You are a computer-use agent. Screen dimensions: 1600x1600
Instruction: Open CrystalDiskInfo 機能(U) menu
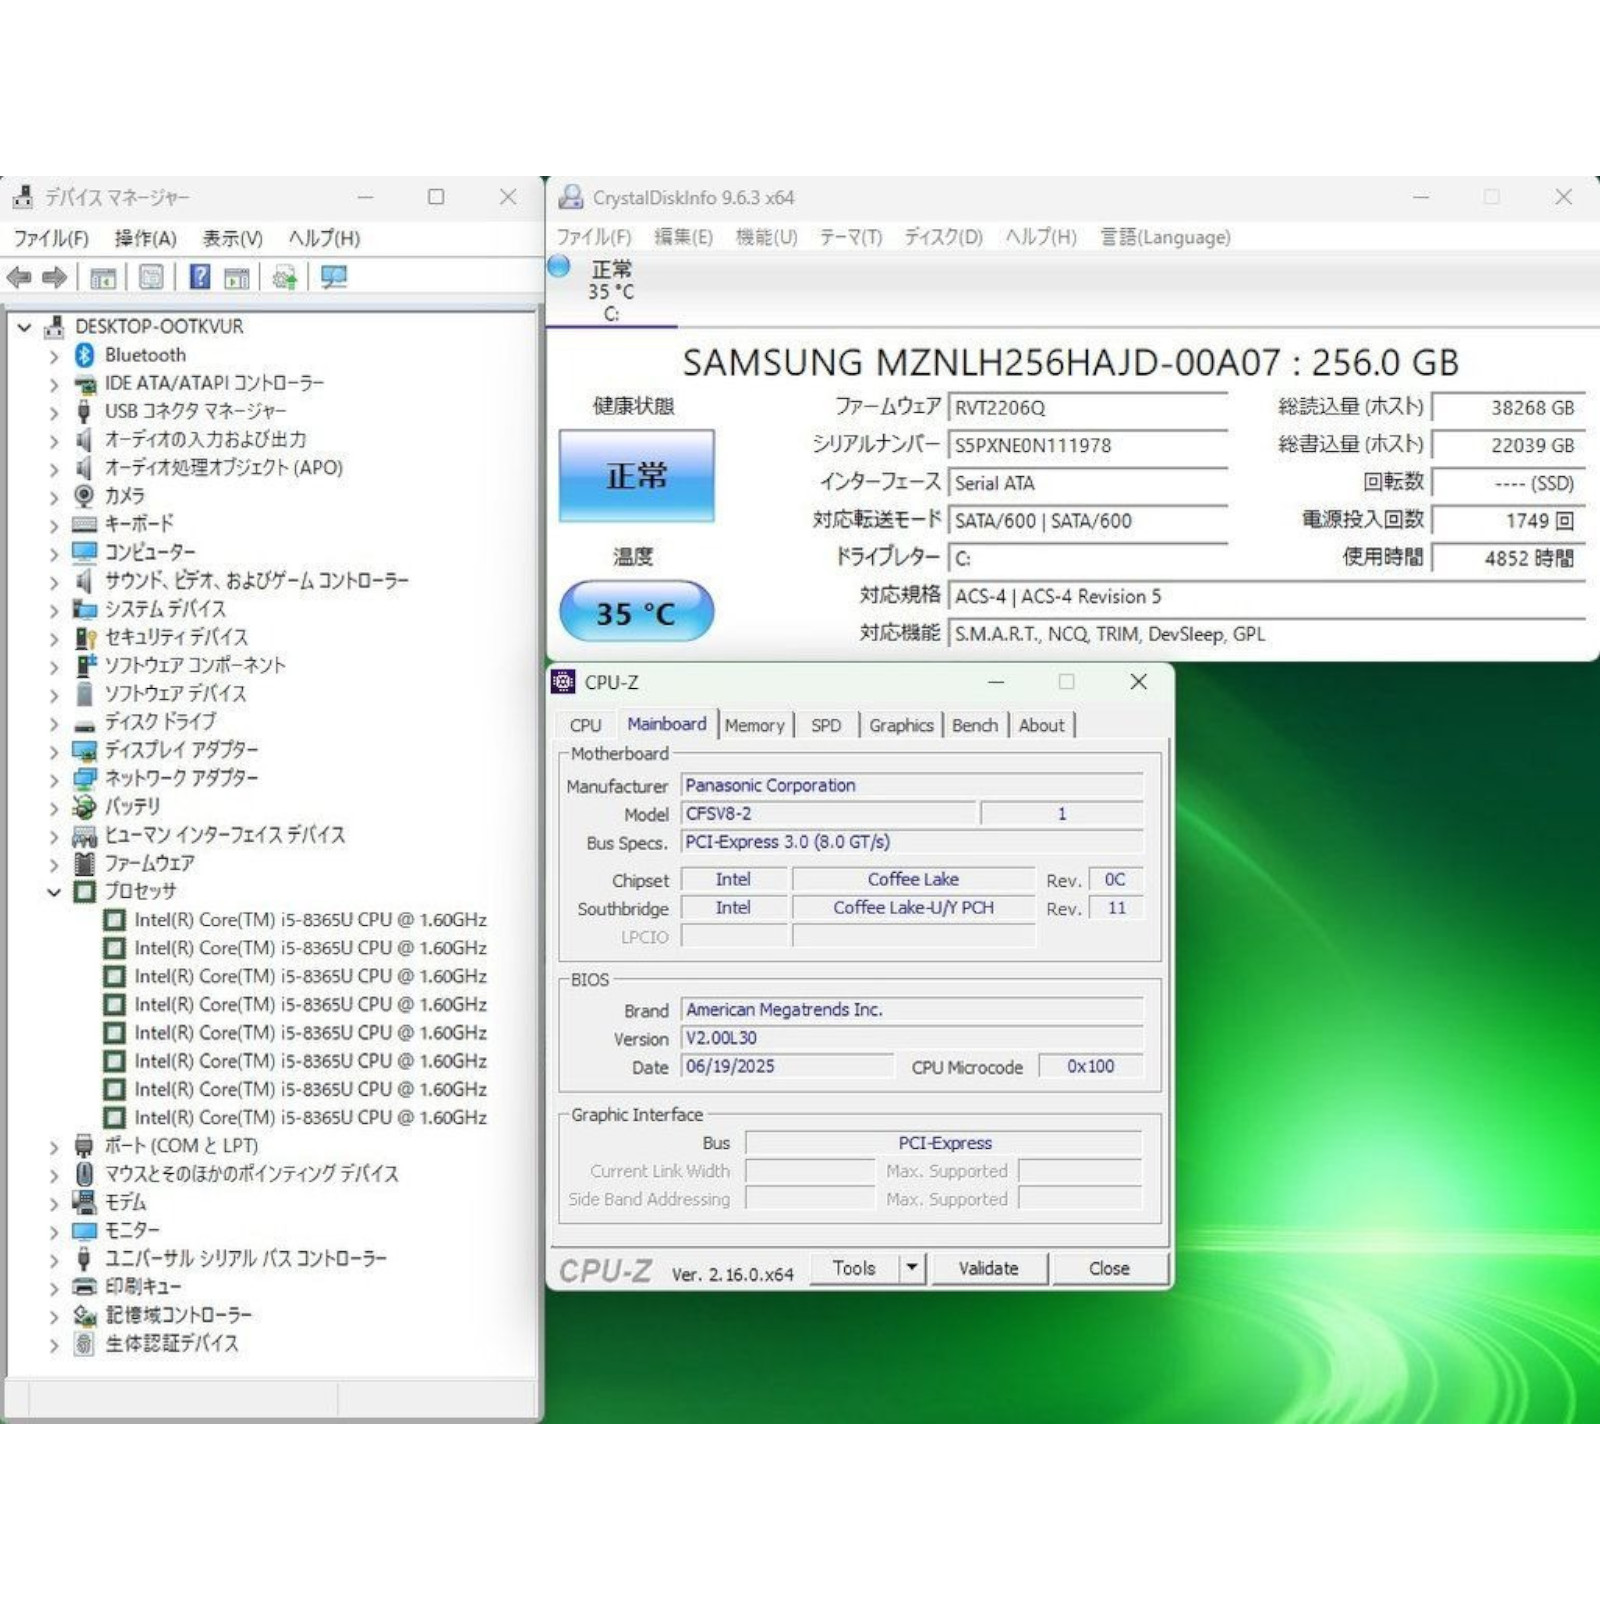pos(767,237)
